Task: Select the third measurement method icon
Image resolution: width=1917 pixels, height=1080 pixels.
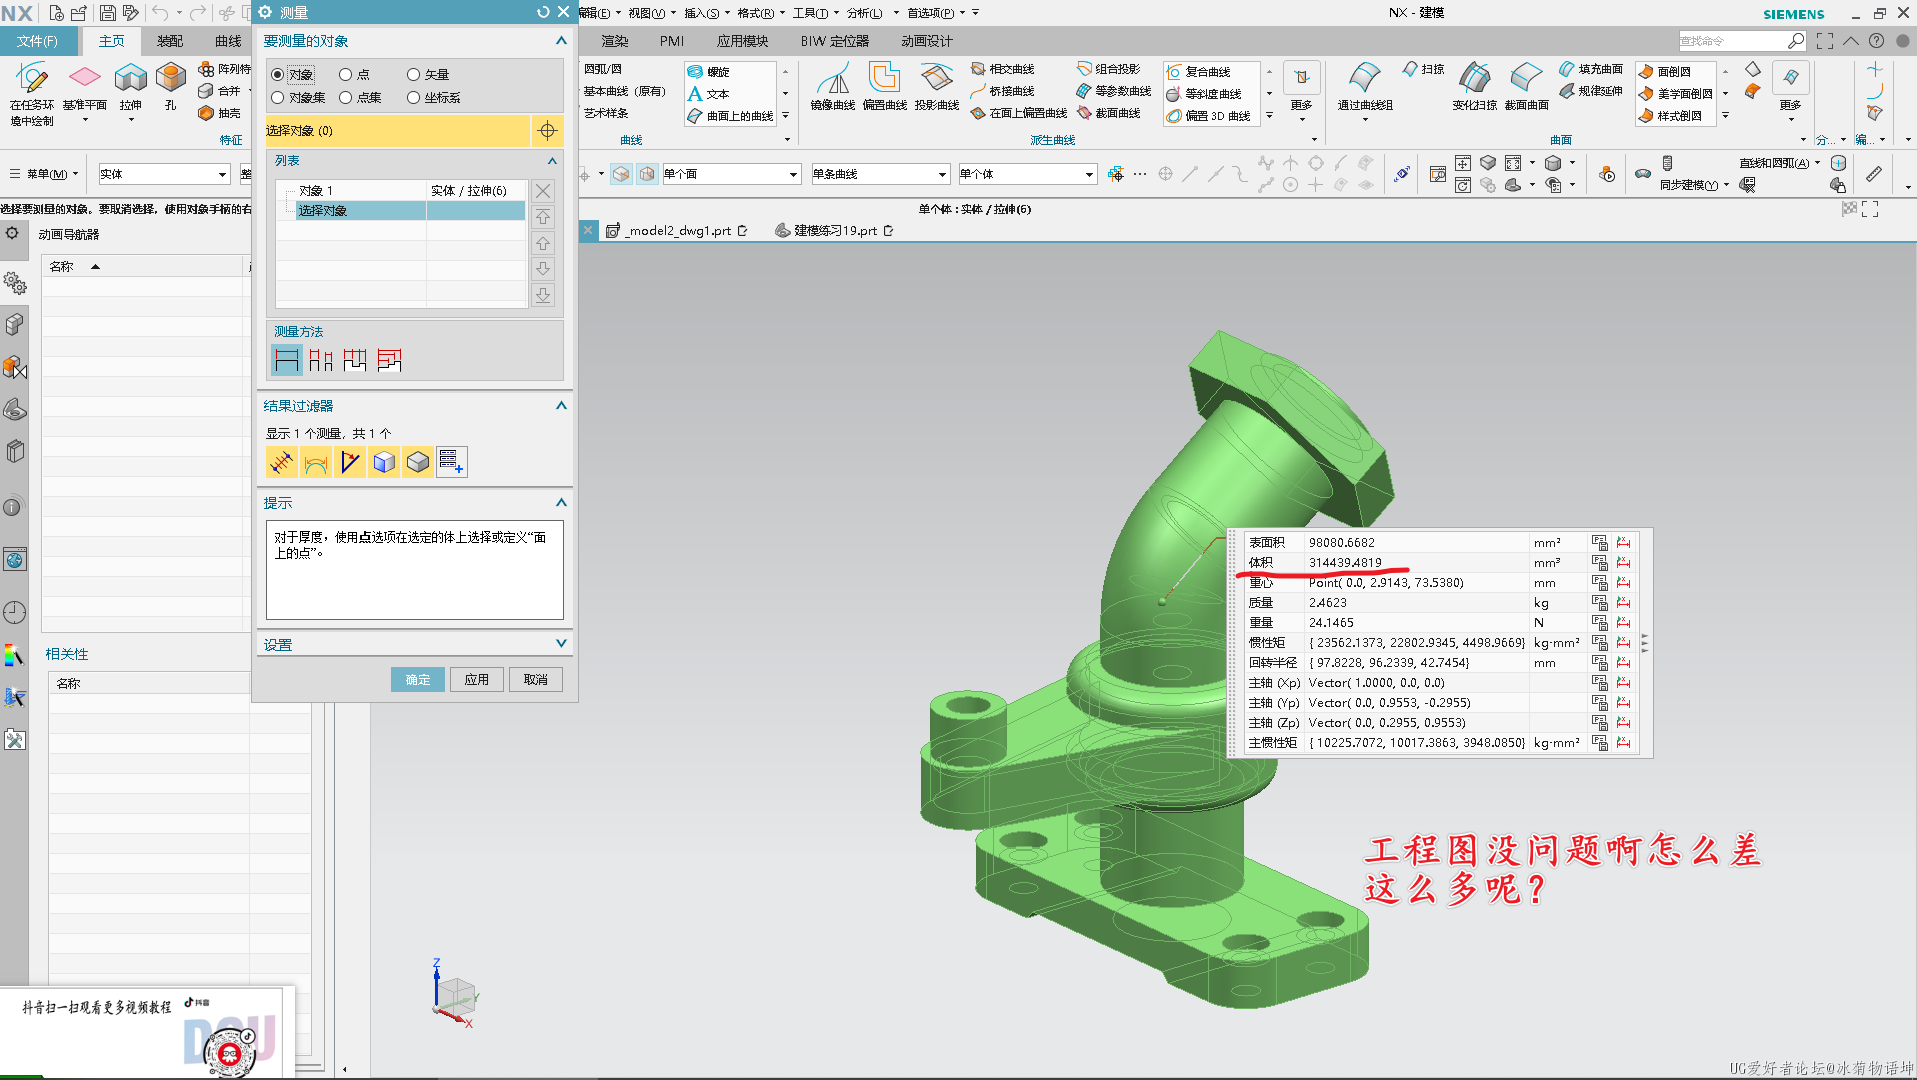Action: click(355, 360)
